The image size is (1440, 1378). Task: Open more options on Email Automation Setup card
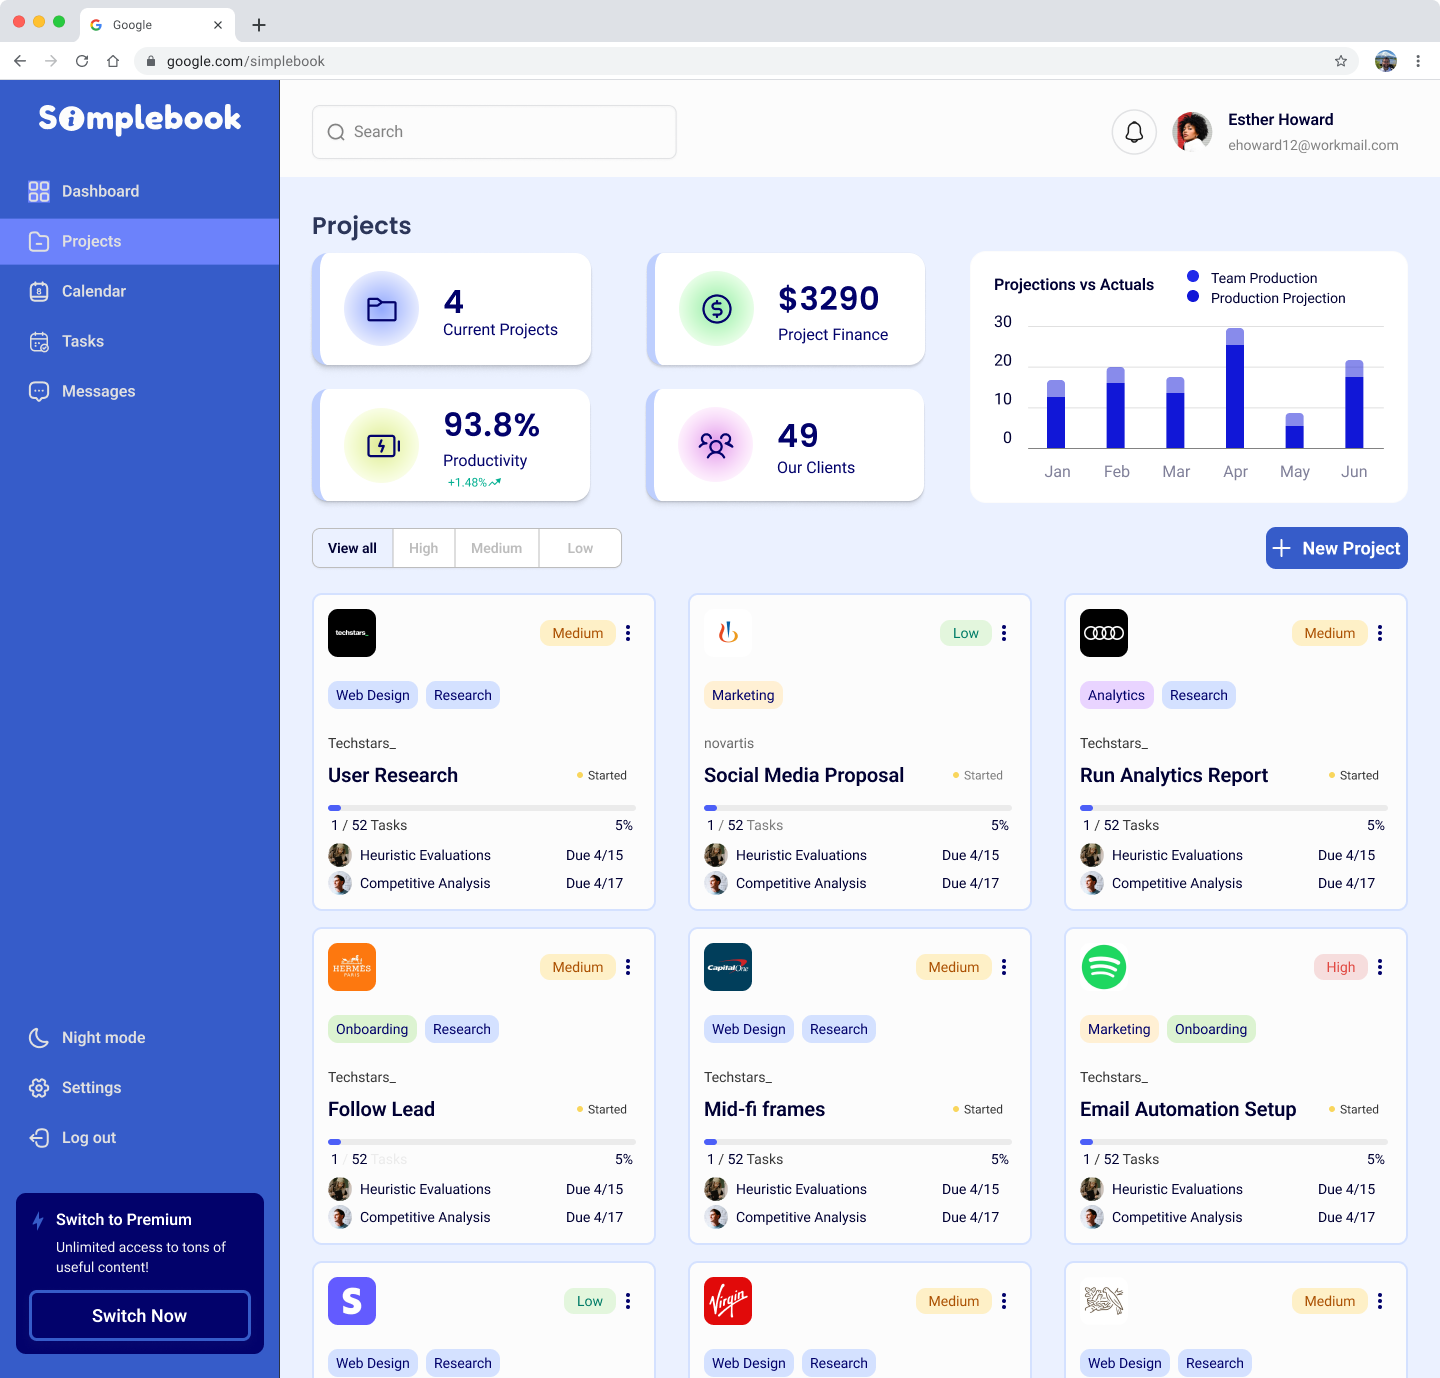1380,967
